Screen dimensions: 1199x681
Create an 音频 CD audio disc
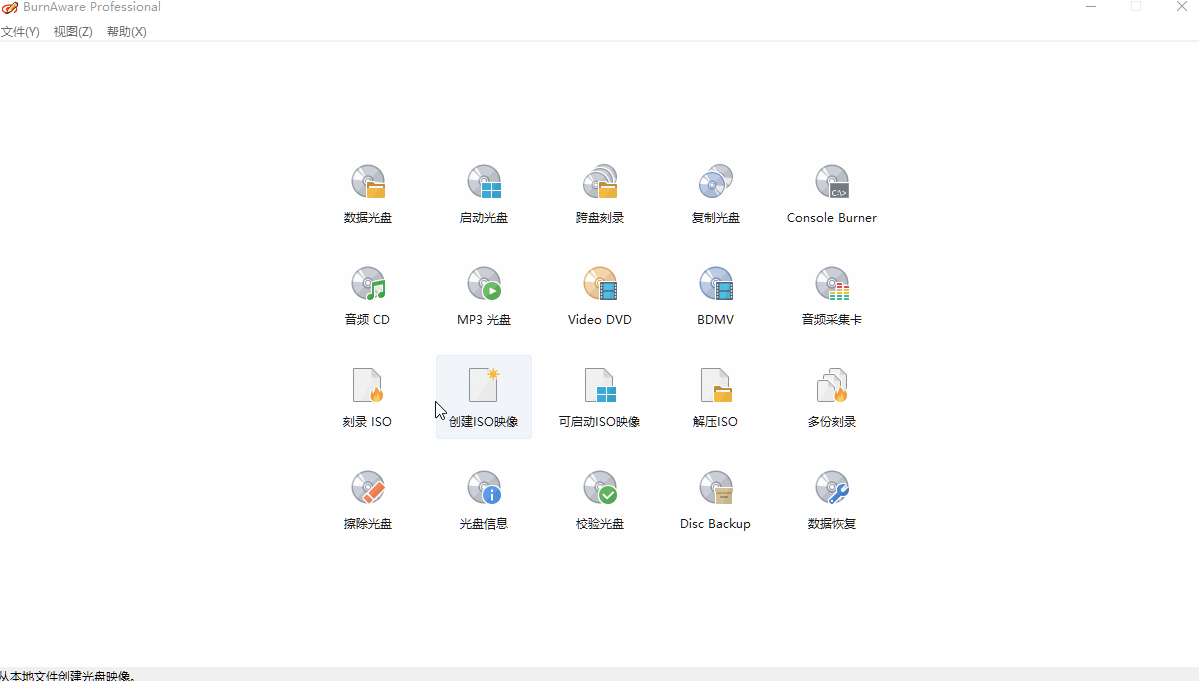(368, 295)
